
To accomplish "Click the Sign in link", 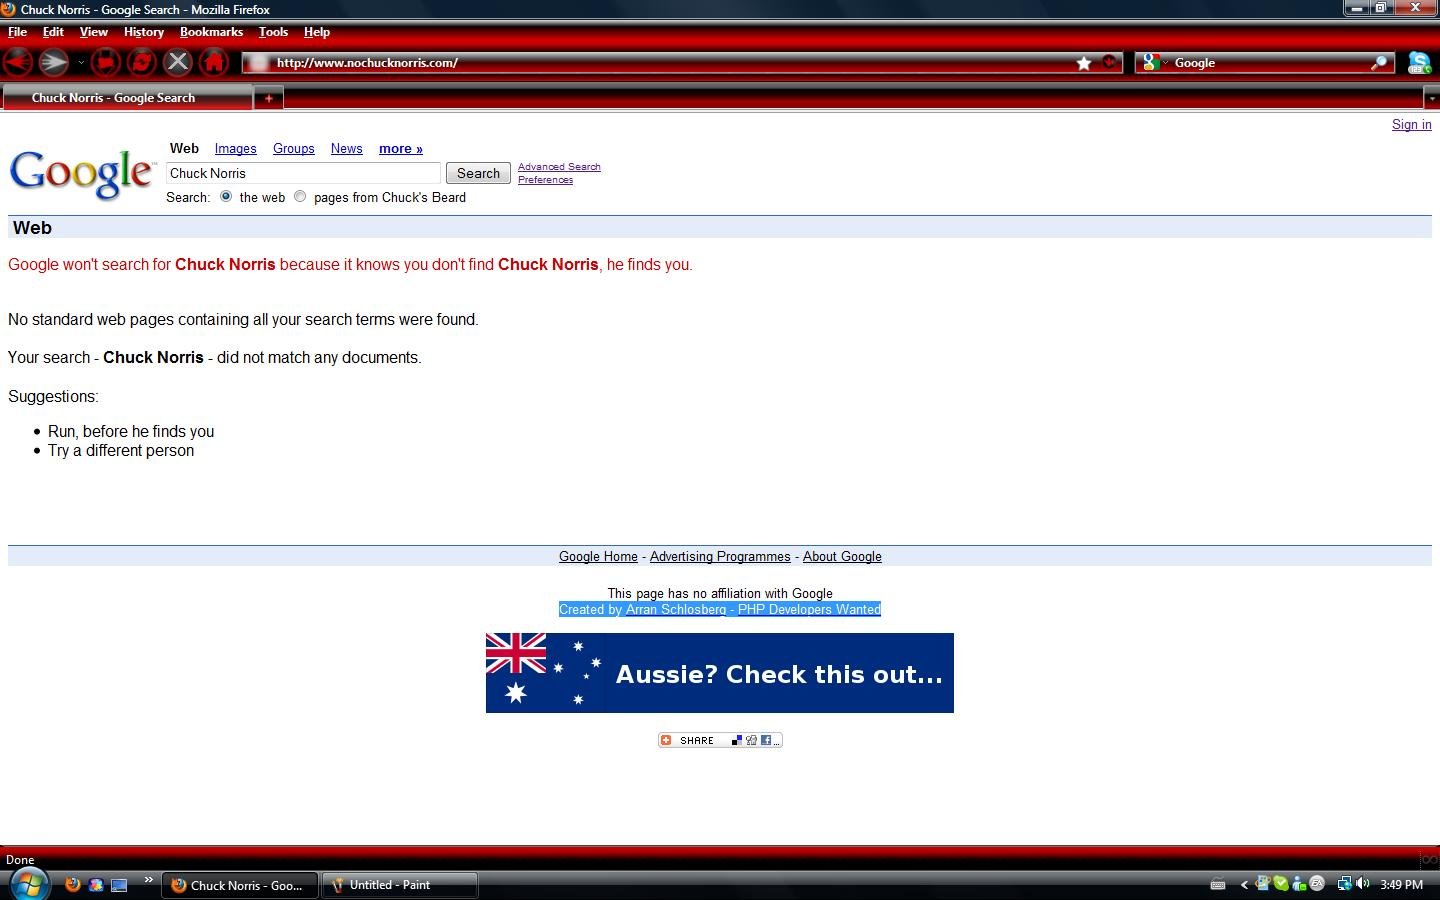I will 1411,125.
